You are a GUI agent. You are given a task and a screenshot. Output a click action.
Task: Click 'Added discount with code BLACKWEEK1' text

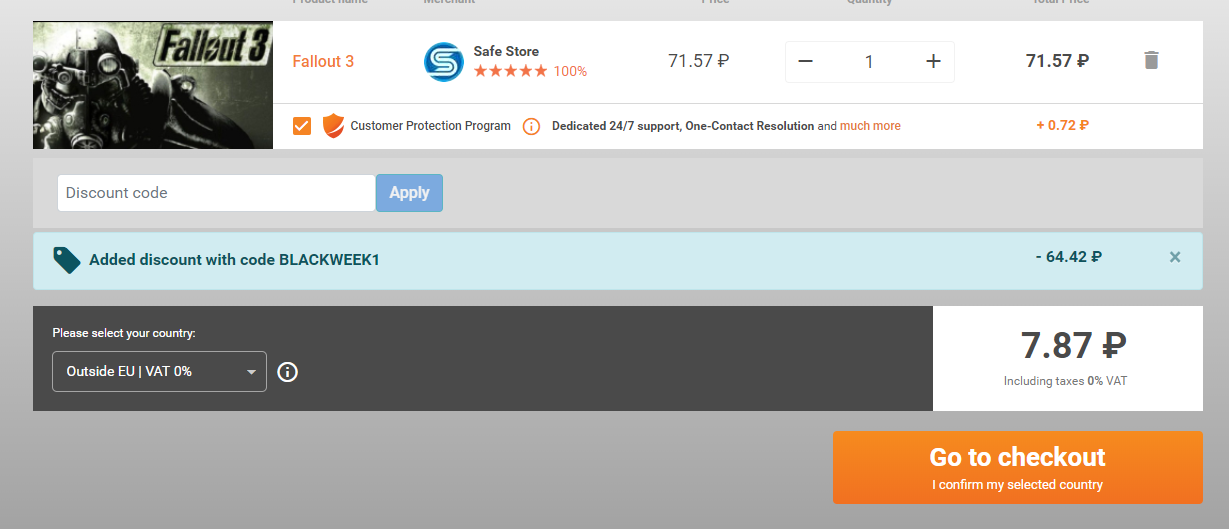pyautogui.click(x=234, y=260)
